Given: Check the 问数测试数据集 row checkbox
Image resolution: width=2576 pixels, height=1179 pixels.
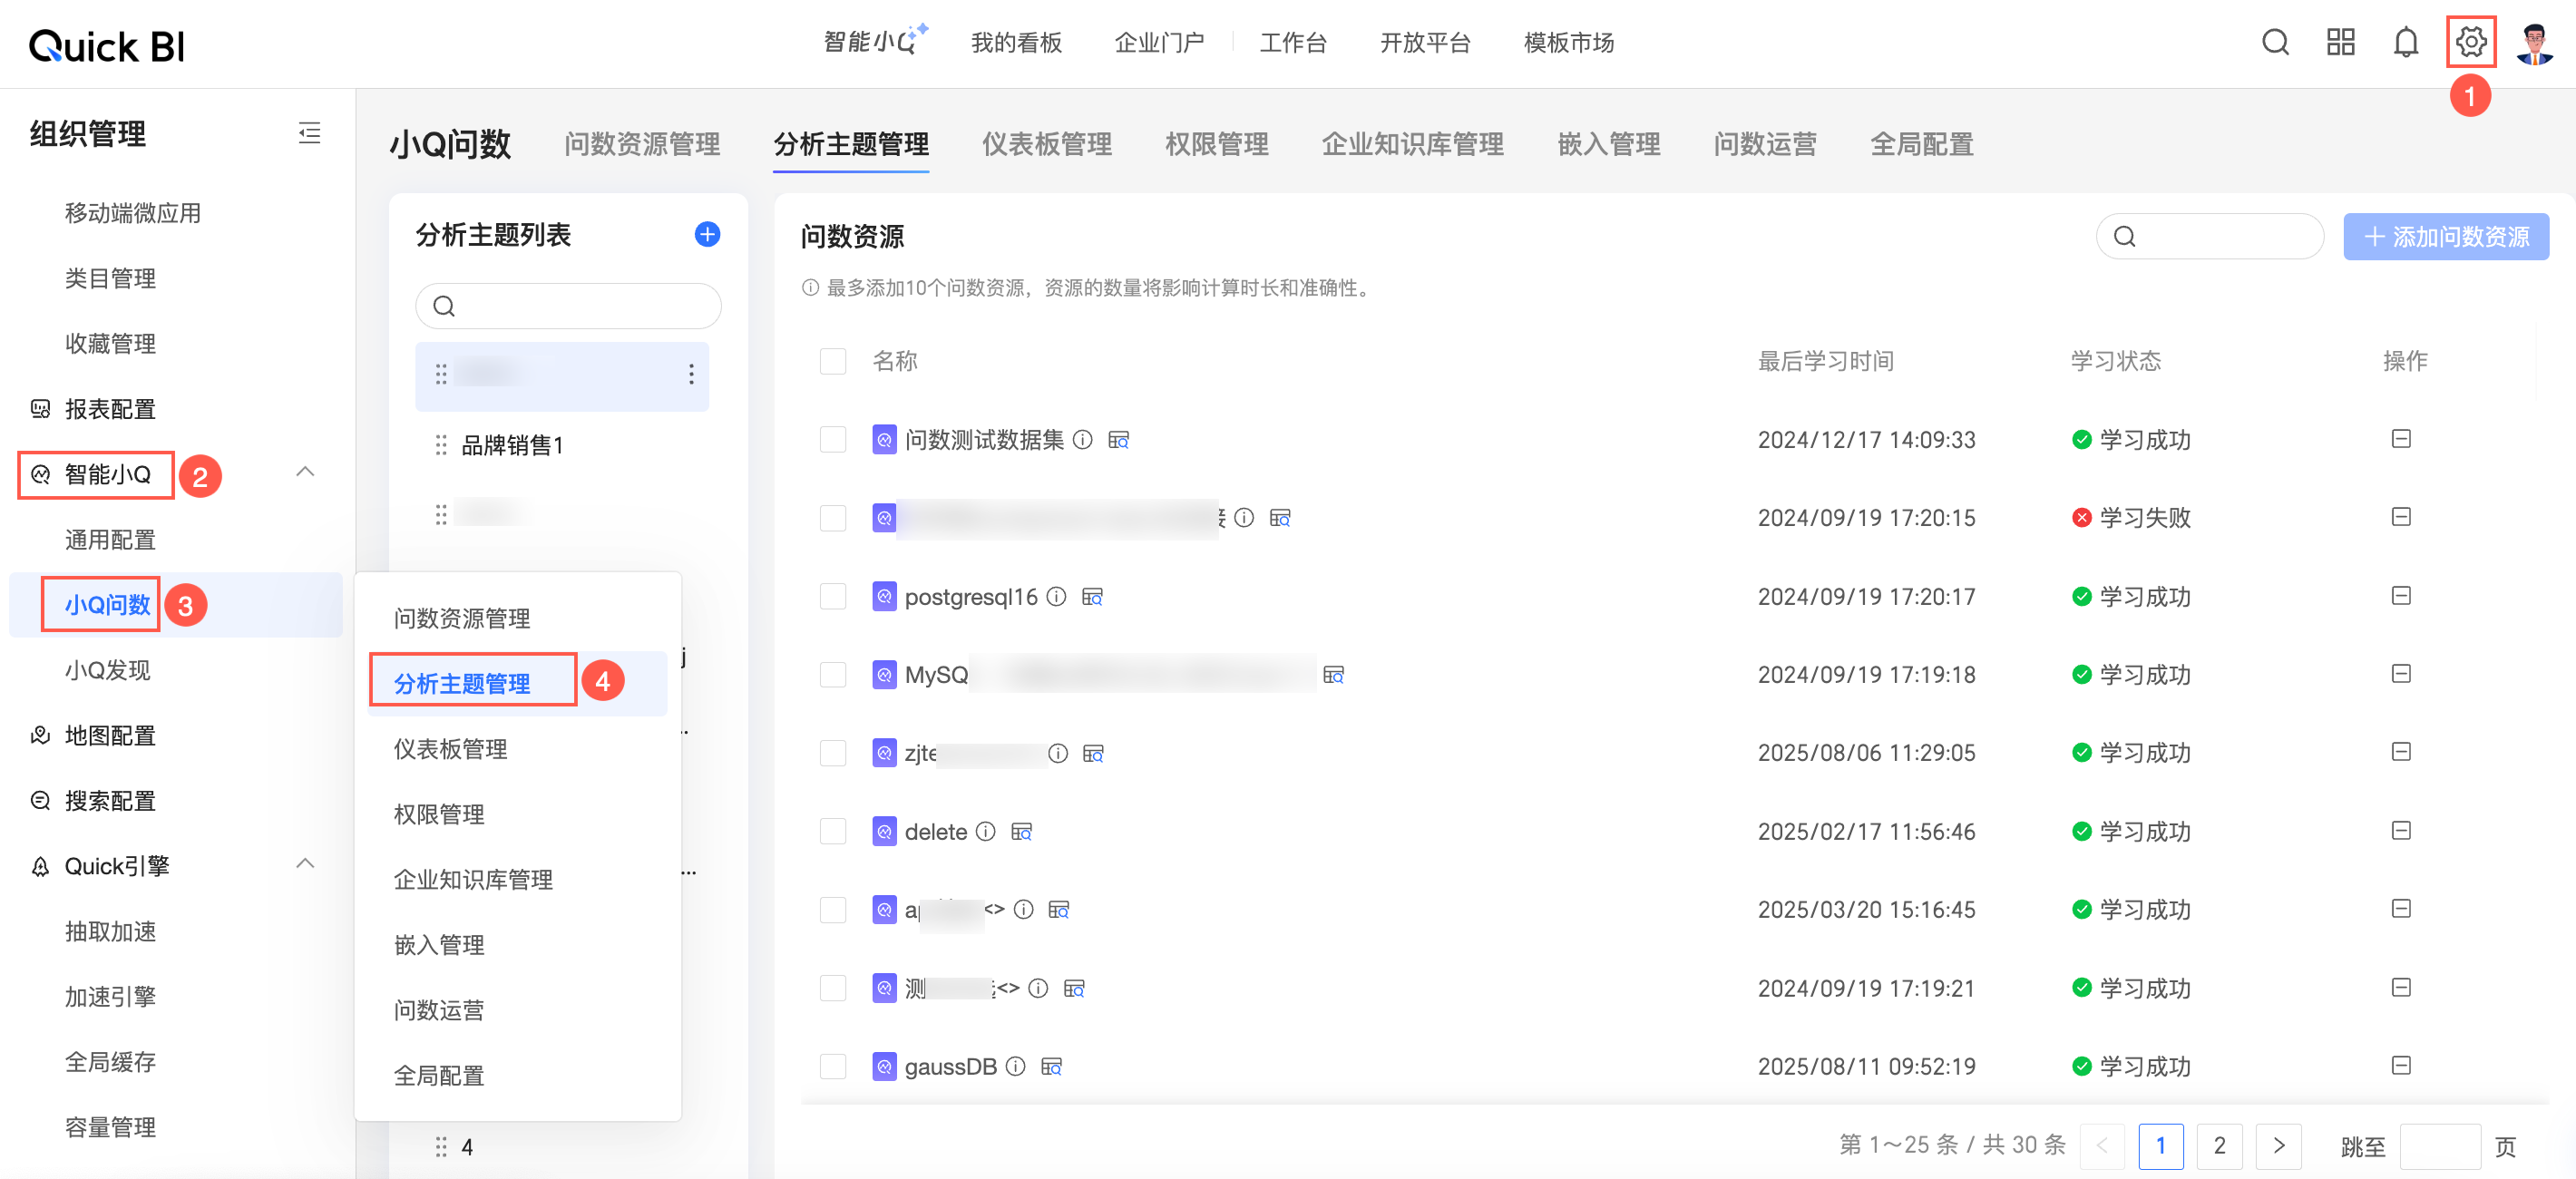Looking at the screenshot, I should tap(832, 440).
